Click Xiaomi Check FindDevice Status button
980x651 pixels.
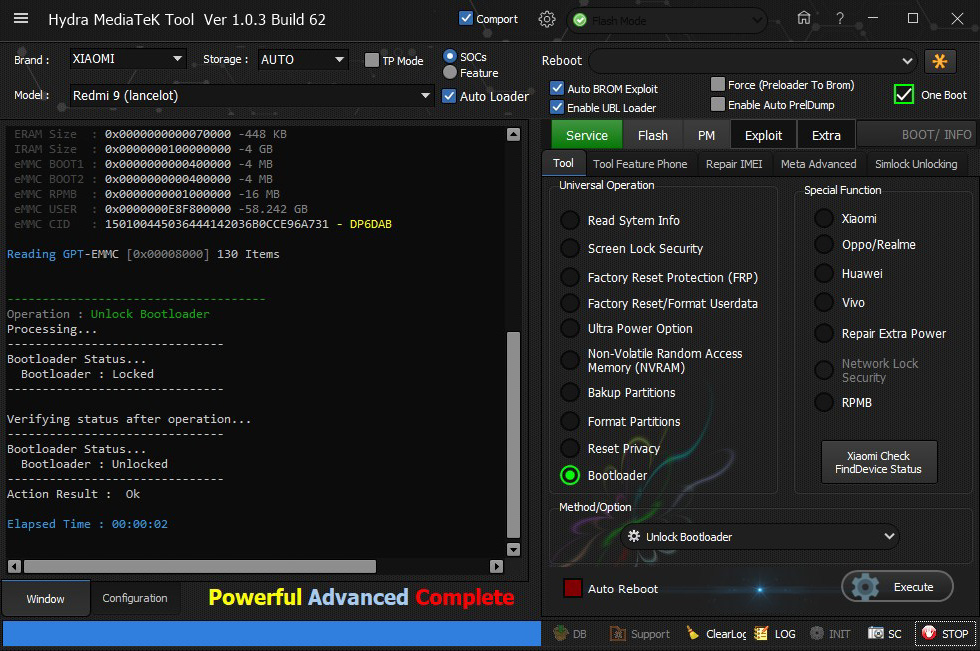click(879, 463)
